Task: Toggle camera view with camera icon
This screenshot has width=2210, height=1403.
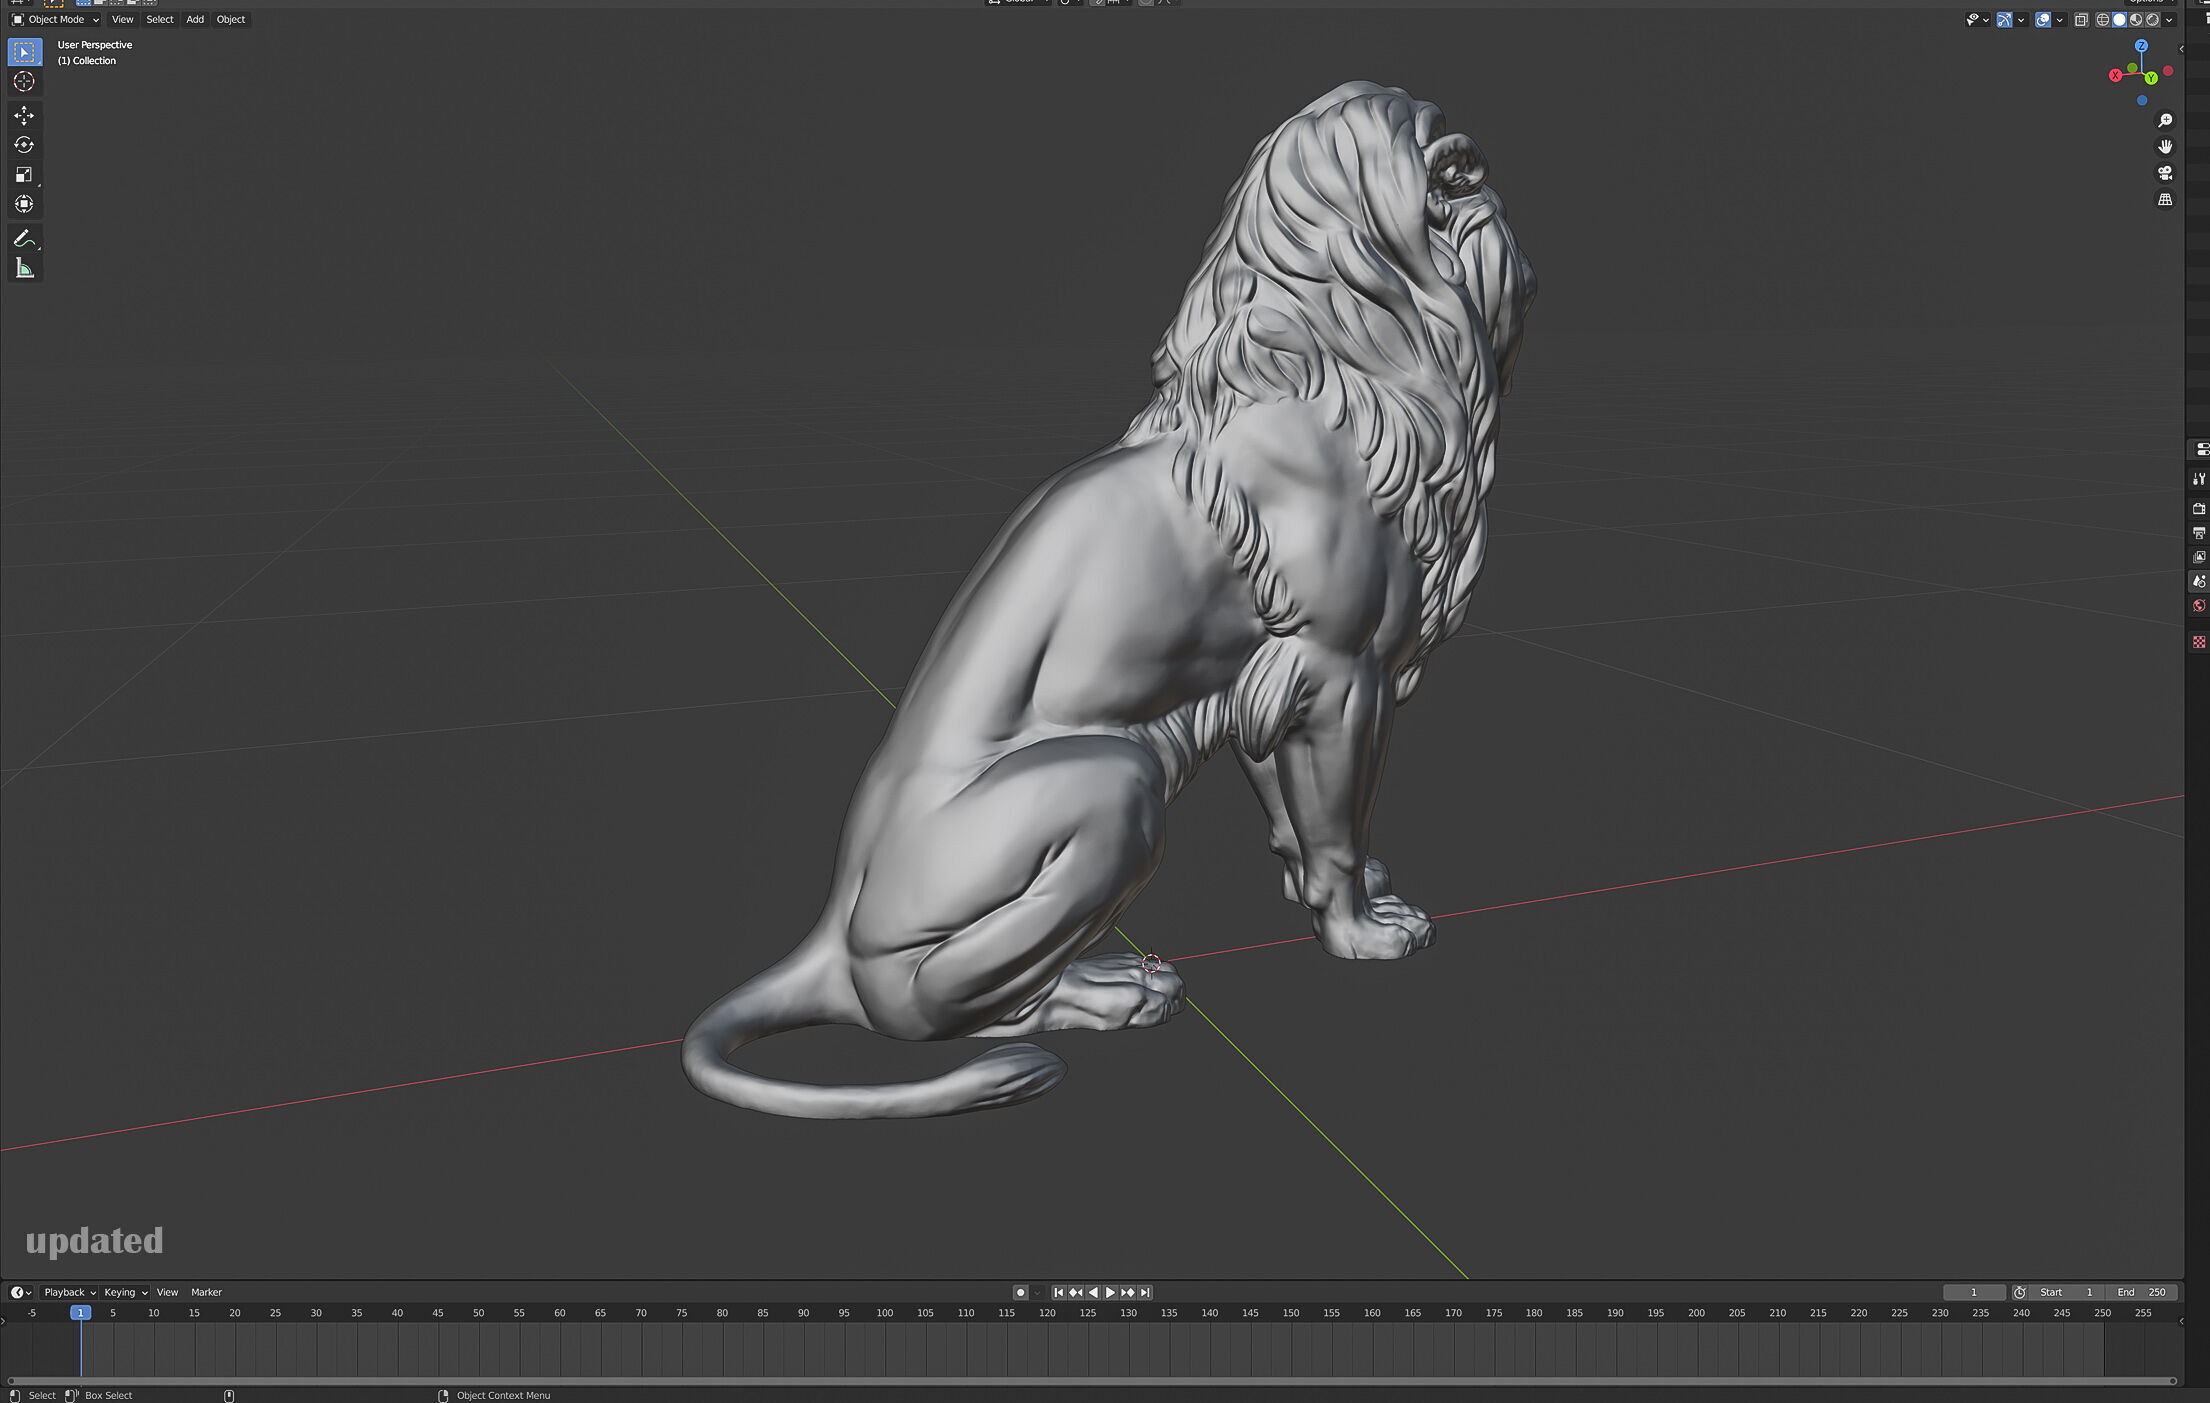Action: (x=2165, y=173)
